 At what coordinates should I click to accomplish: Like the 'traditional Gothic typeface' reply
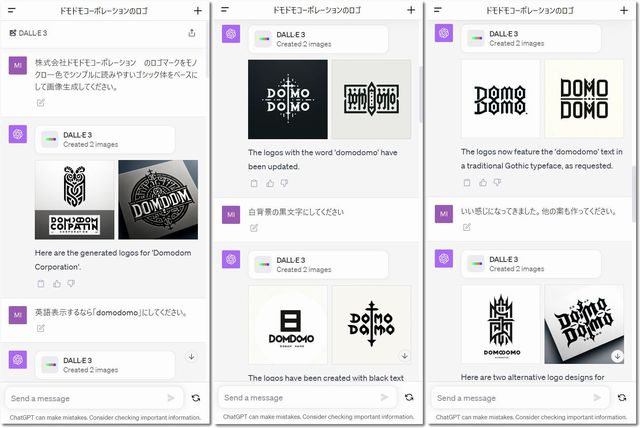[483, 182]
